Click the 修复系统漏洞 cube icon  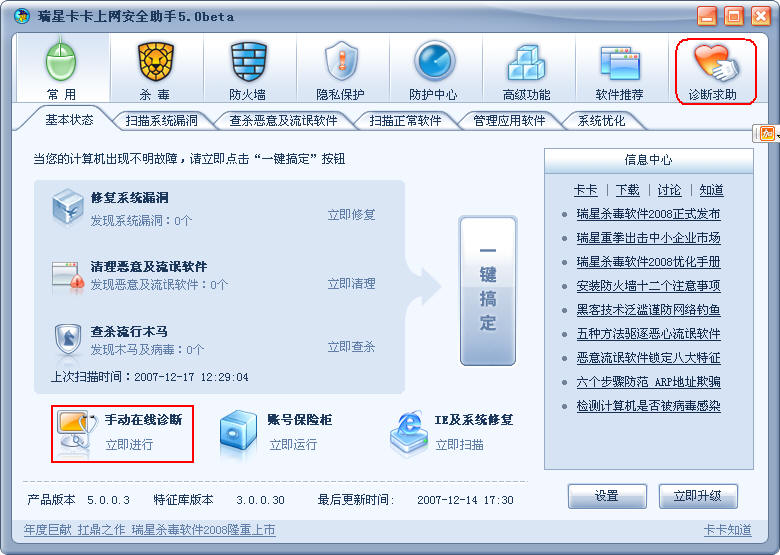[x=67, y=207]
